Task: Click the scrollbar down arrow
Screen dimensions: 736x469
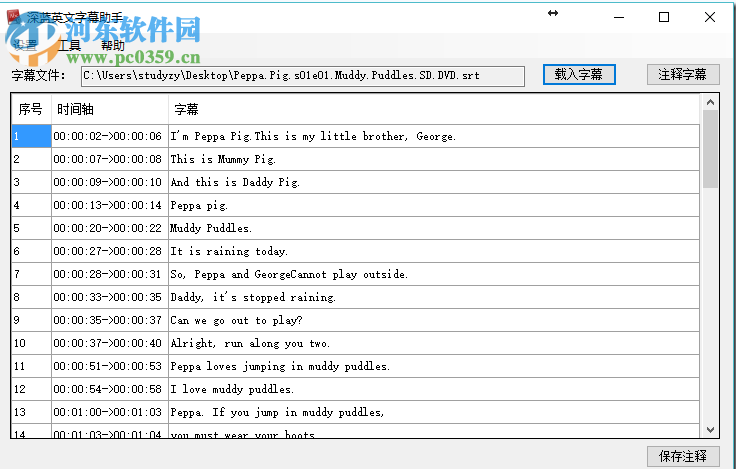Action: pos(710,430)
